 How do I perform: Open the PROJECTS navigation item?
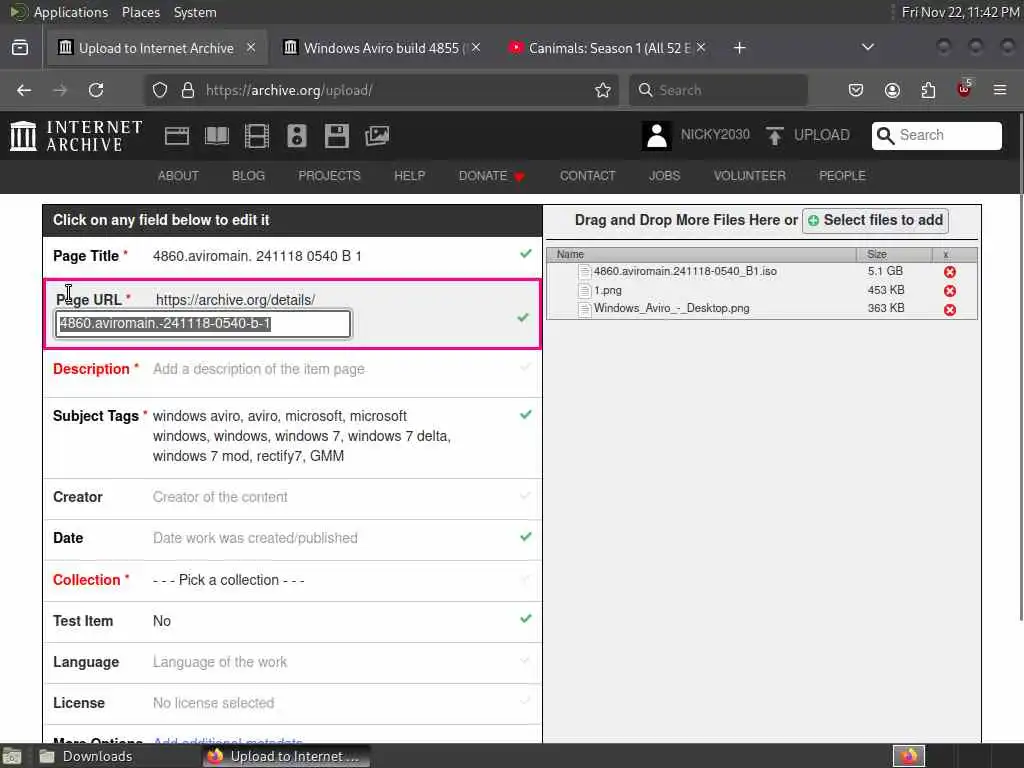(329, 176)
